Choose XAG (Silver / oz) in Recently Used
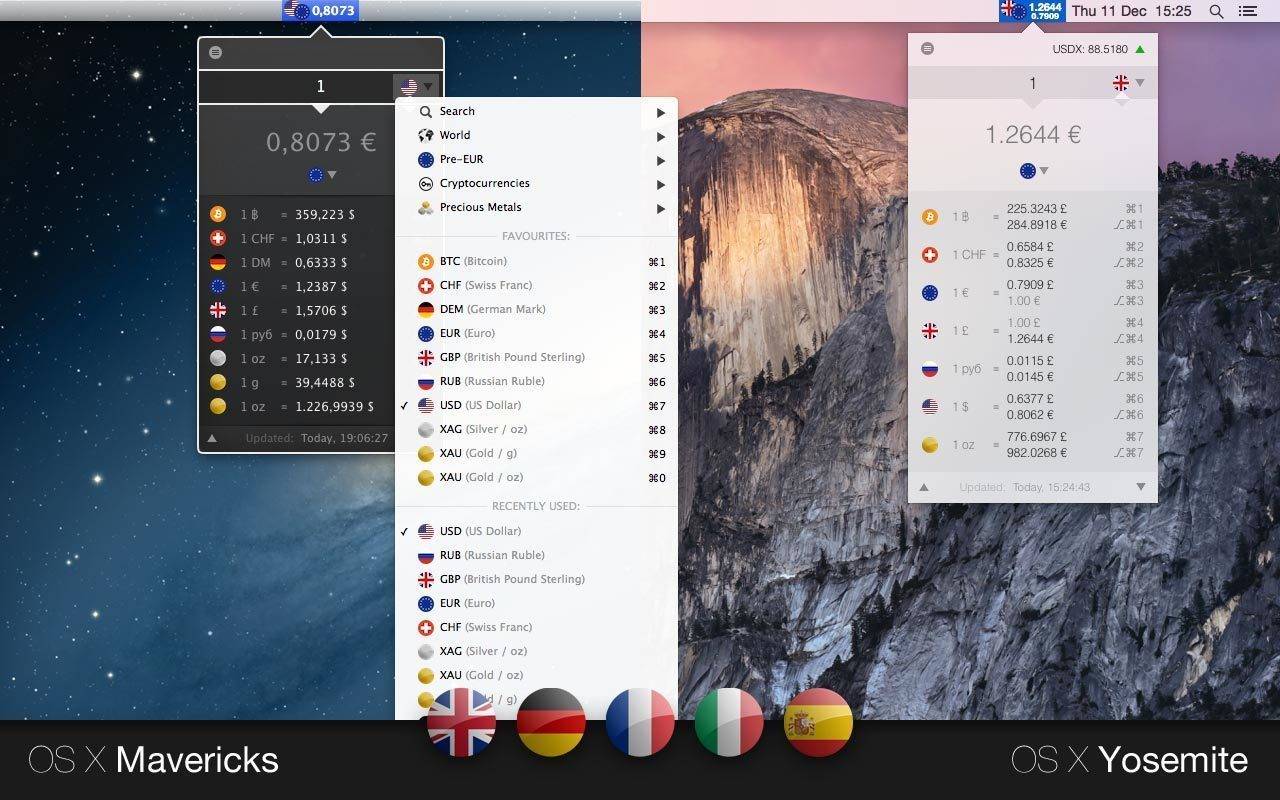Viewport: 1280px width, 800px height. 536,651
